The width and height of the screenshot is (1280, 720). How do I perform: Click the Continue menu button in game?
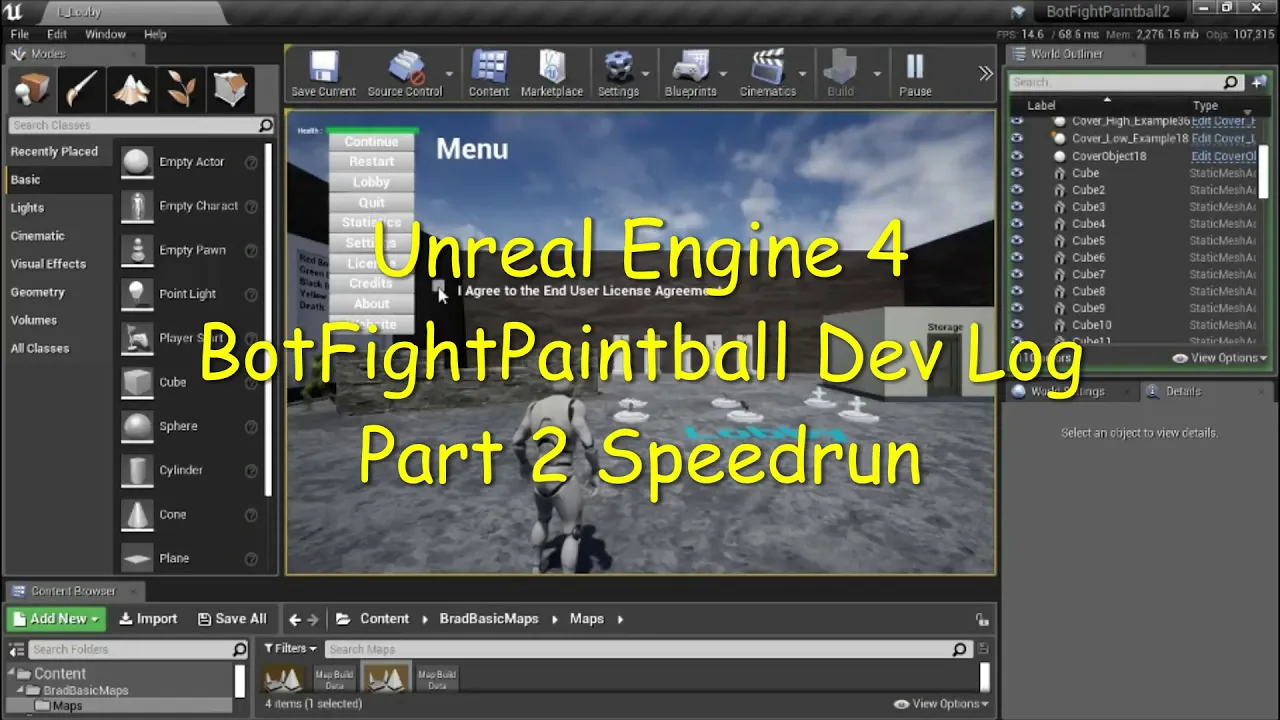click(371, 142)
